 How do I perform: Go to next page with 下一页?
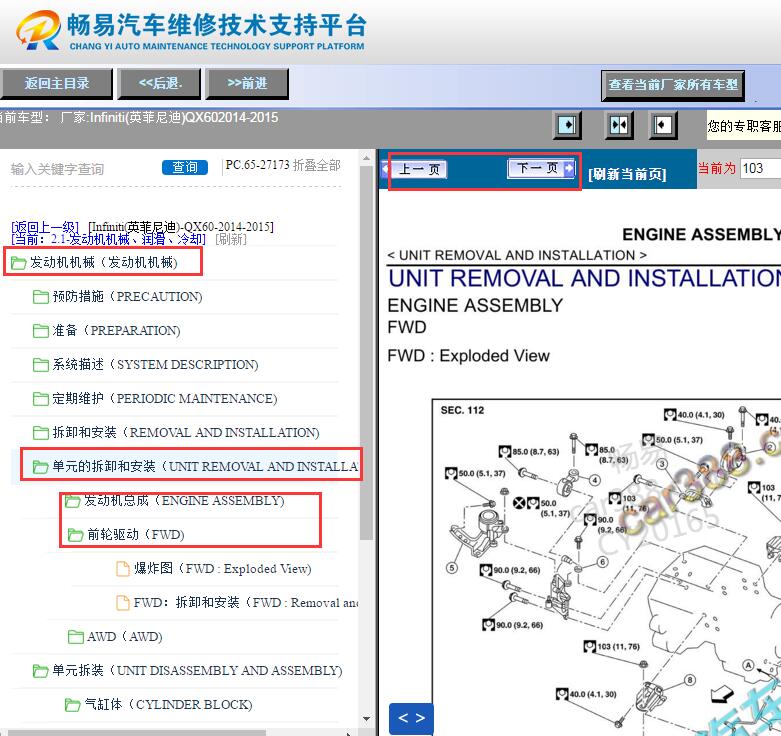click(x=541, y=168)
